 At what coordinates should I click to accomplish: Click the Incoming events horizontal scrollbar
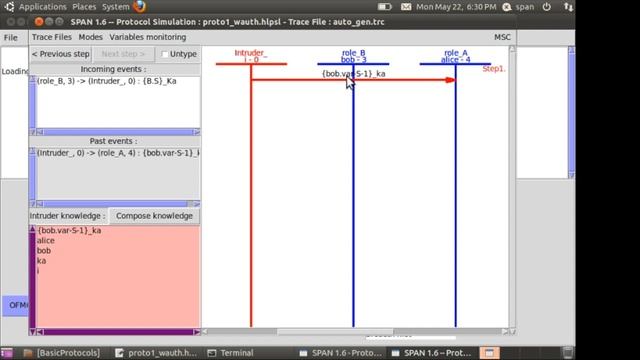pyautogui.click(x=118, y=132)
